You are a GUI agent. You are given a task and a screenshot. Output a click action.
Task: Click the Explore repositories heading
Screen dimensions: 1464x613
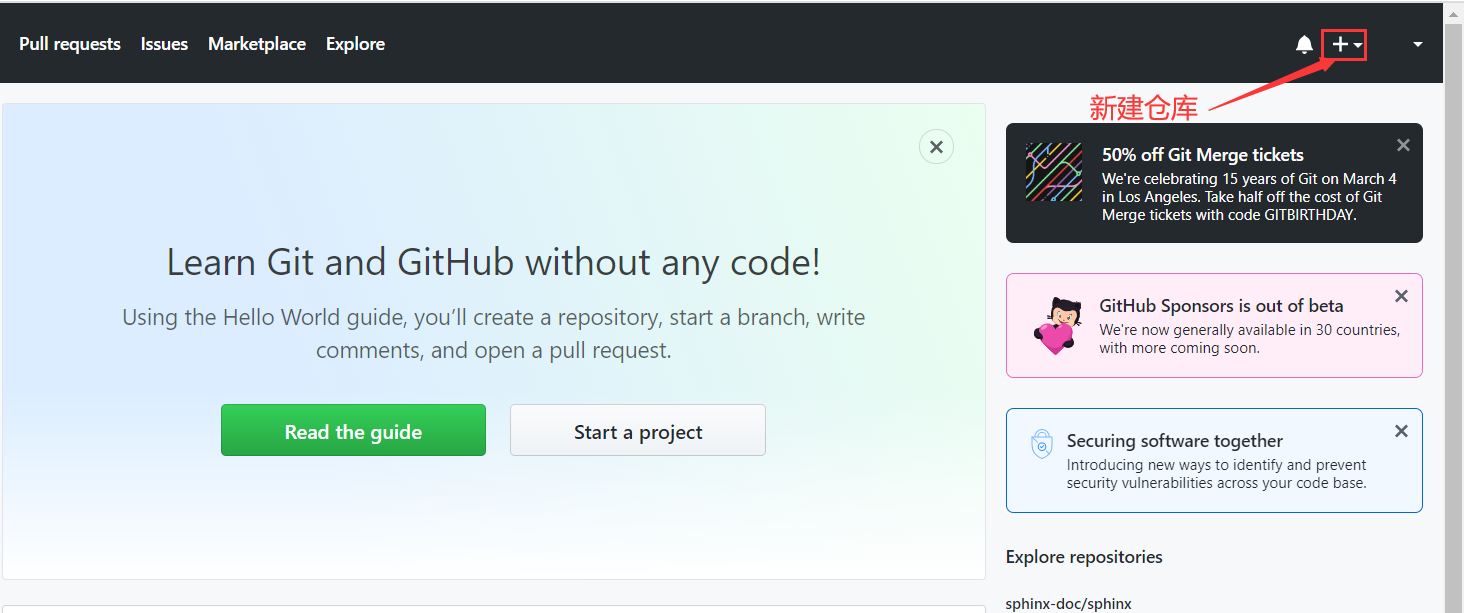click(1084, 557)
